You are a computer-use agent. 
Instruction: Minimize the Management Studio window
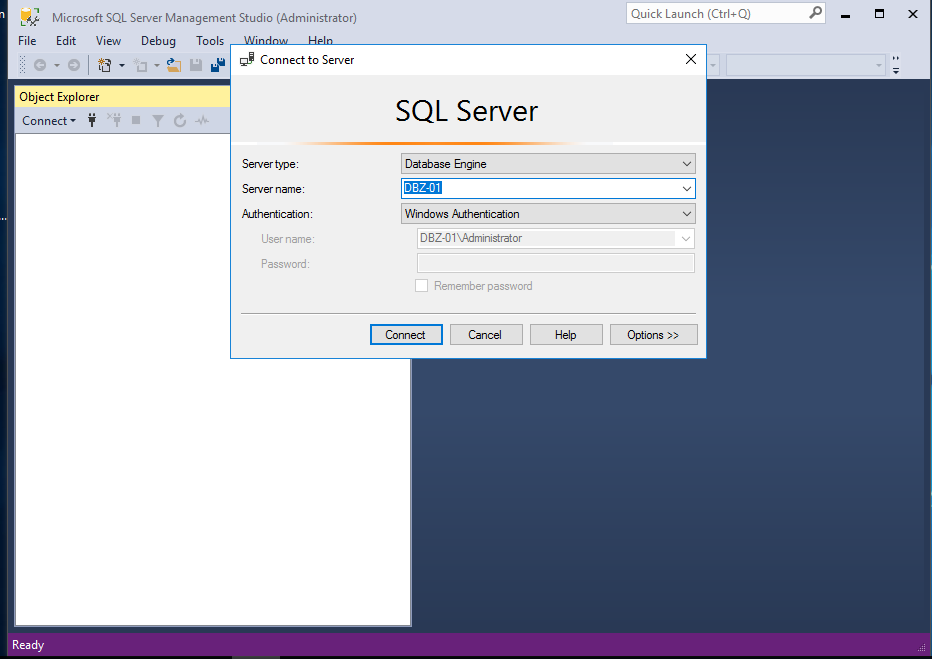(x=845, y=14)
